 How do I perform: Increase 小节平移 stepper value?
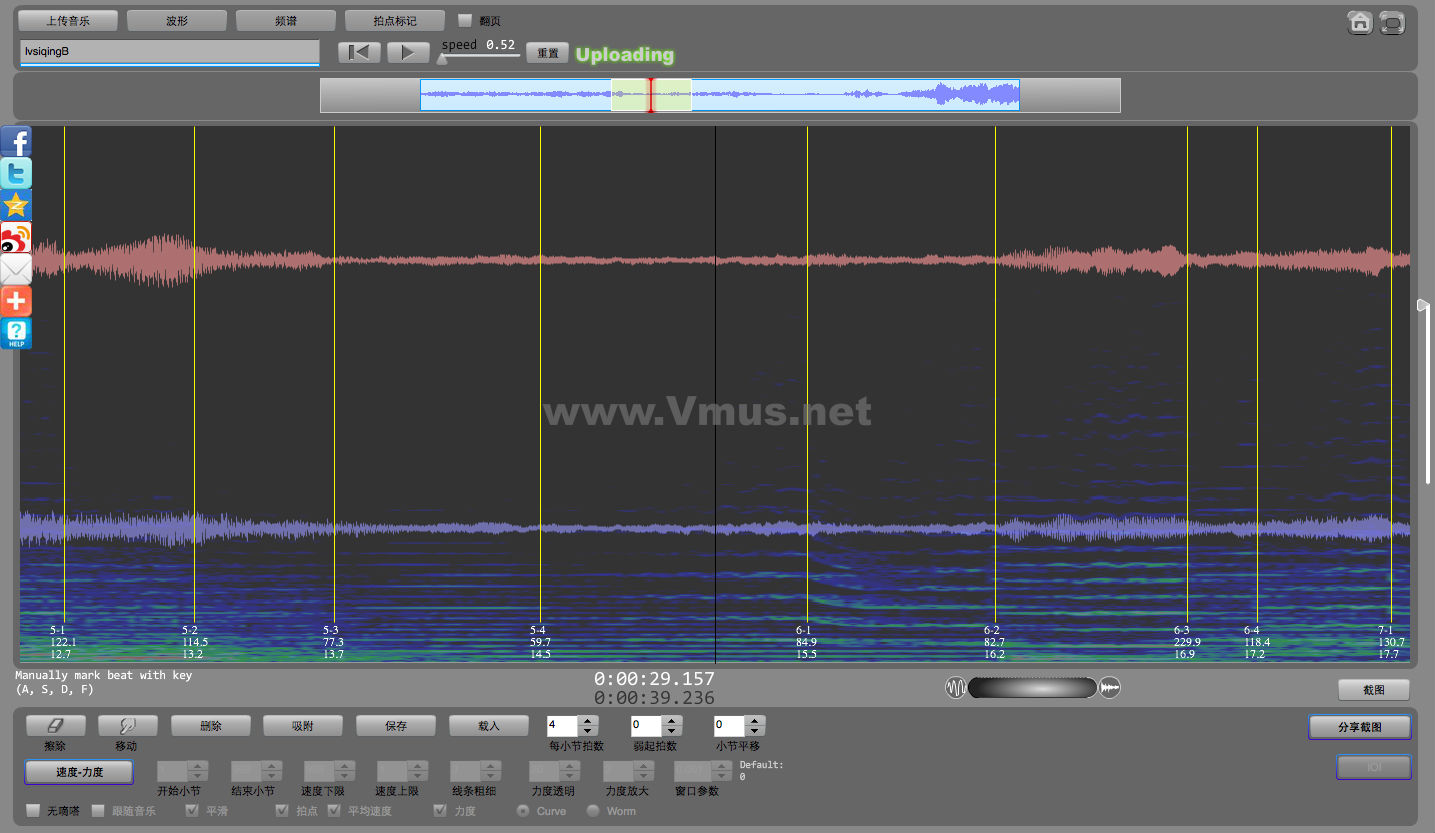pyautogui.click(x=756, y=721)
